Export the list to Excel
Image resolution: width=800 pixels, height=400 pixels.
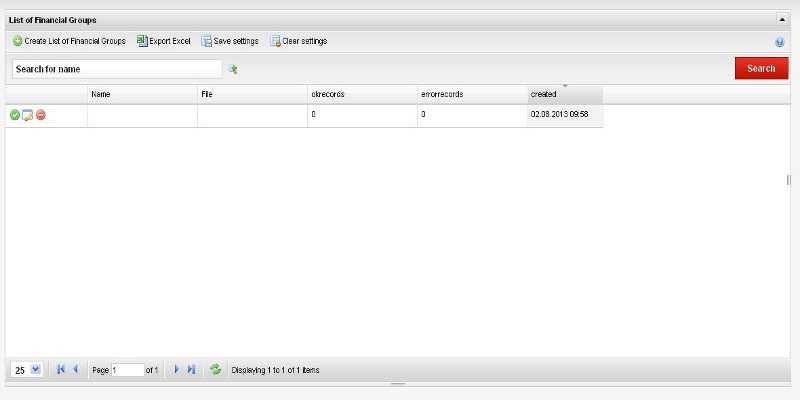[x=164, y=41]
